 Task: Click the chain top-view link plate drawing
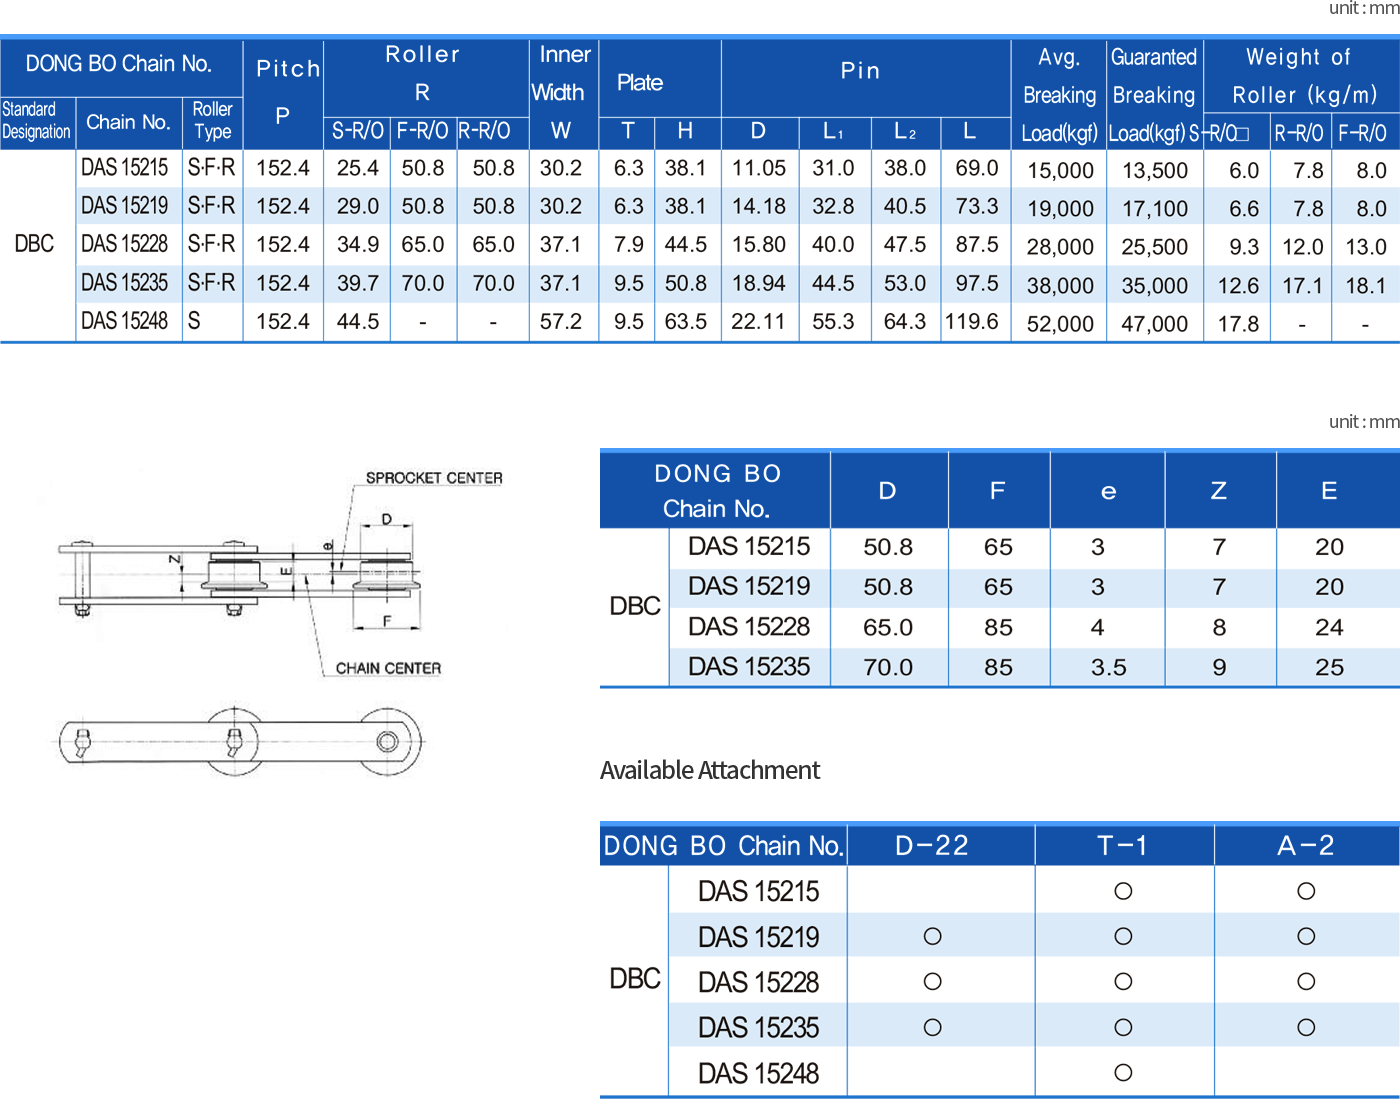(x=240, y=741)
